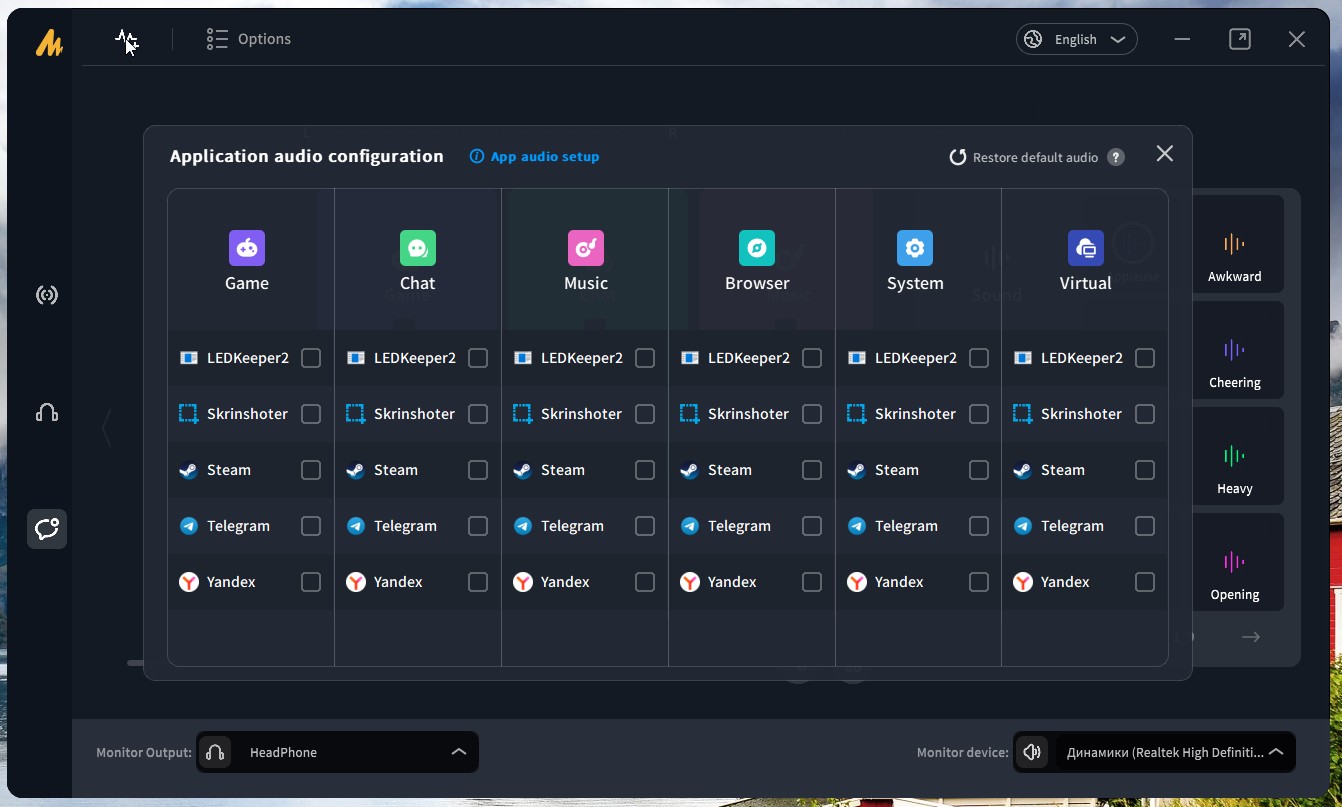Check LEDKeeper2 in Music column
Viewport: 1342px width, 807px height.
click(645, 358)
